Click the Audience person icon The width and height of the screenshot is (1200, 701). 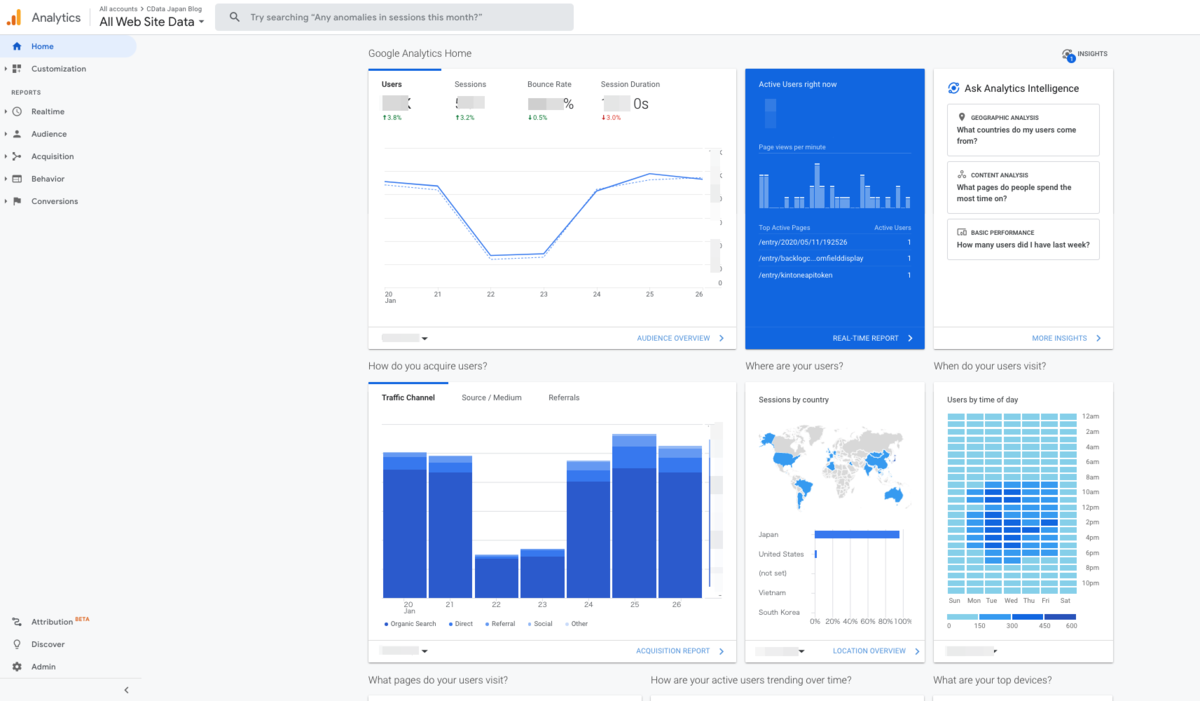17,134
